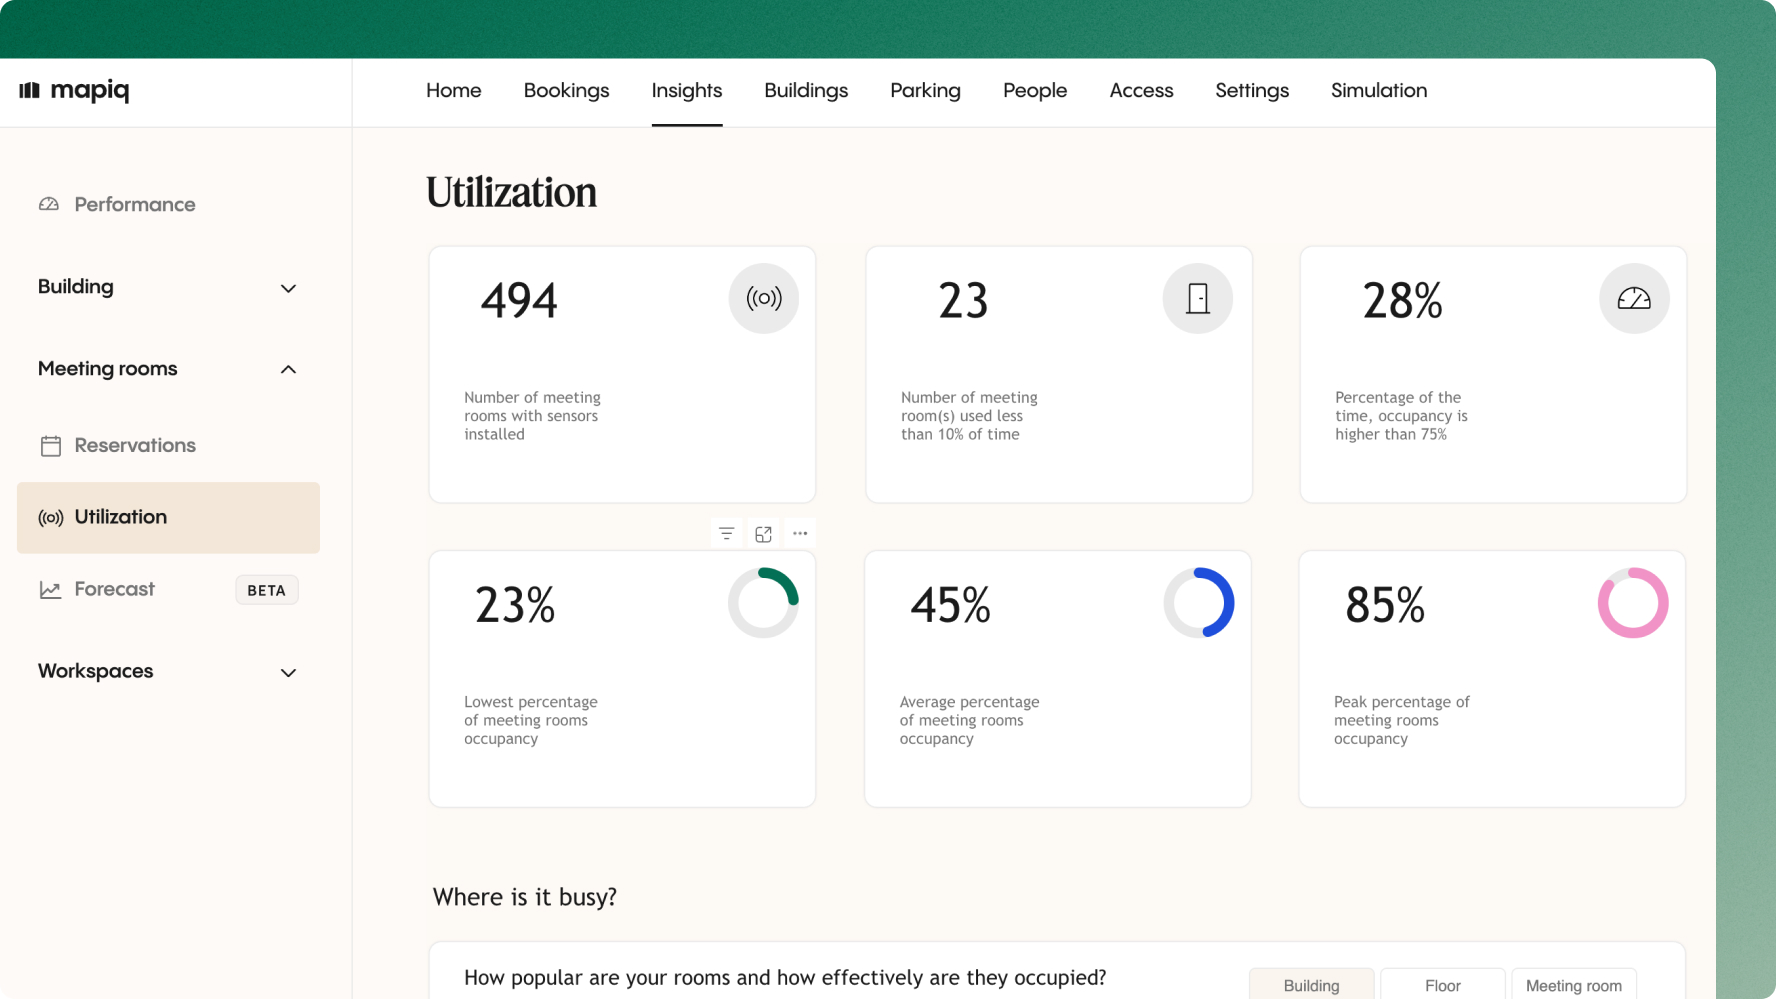Image resolution: width=1776 pixels, height=999 pixels.
Task: Select Utilization in the sidebar
Action: pos(168,517)
